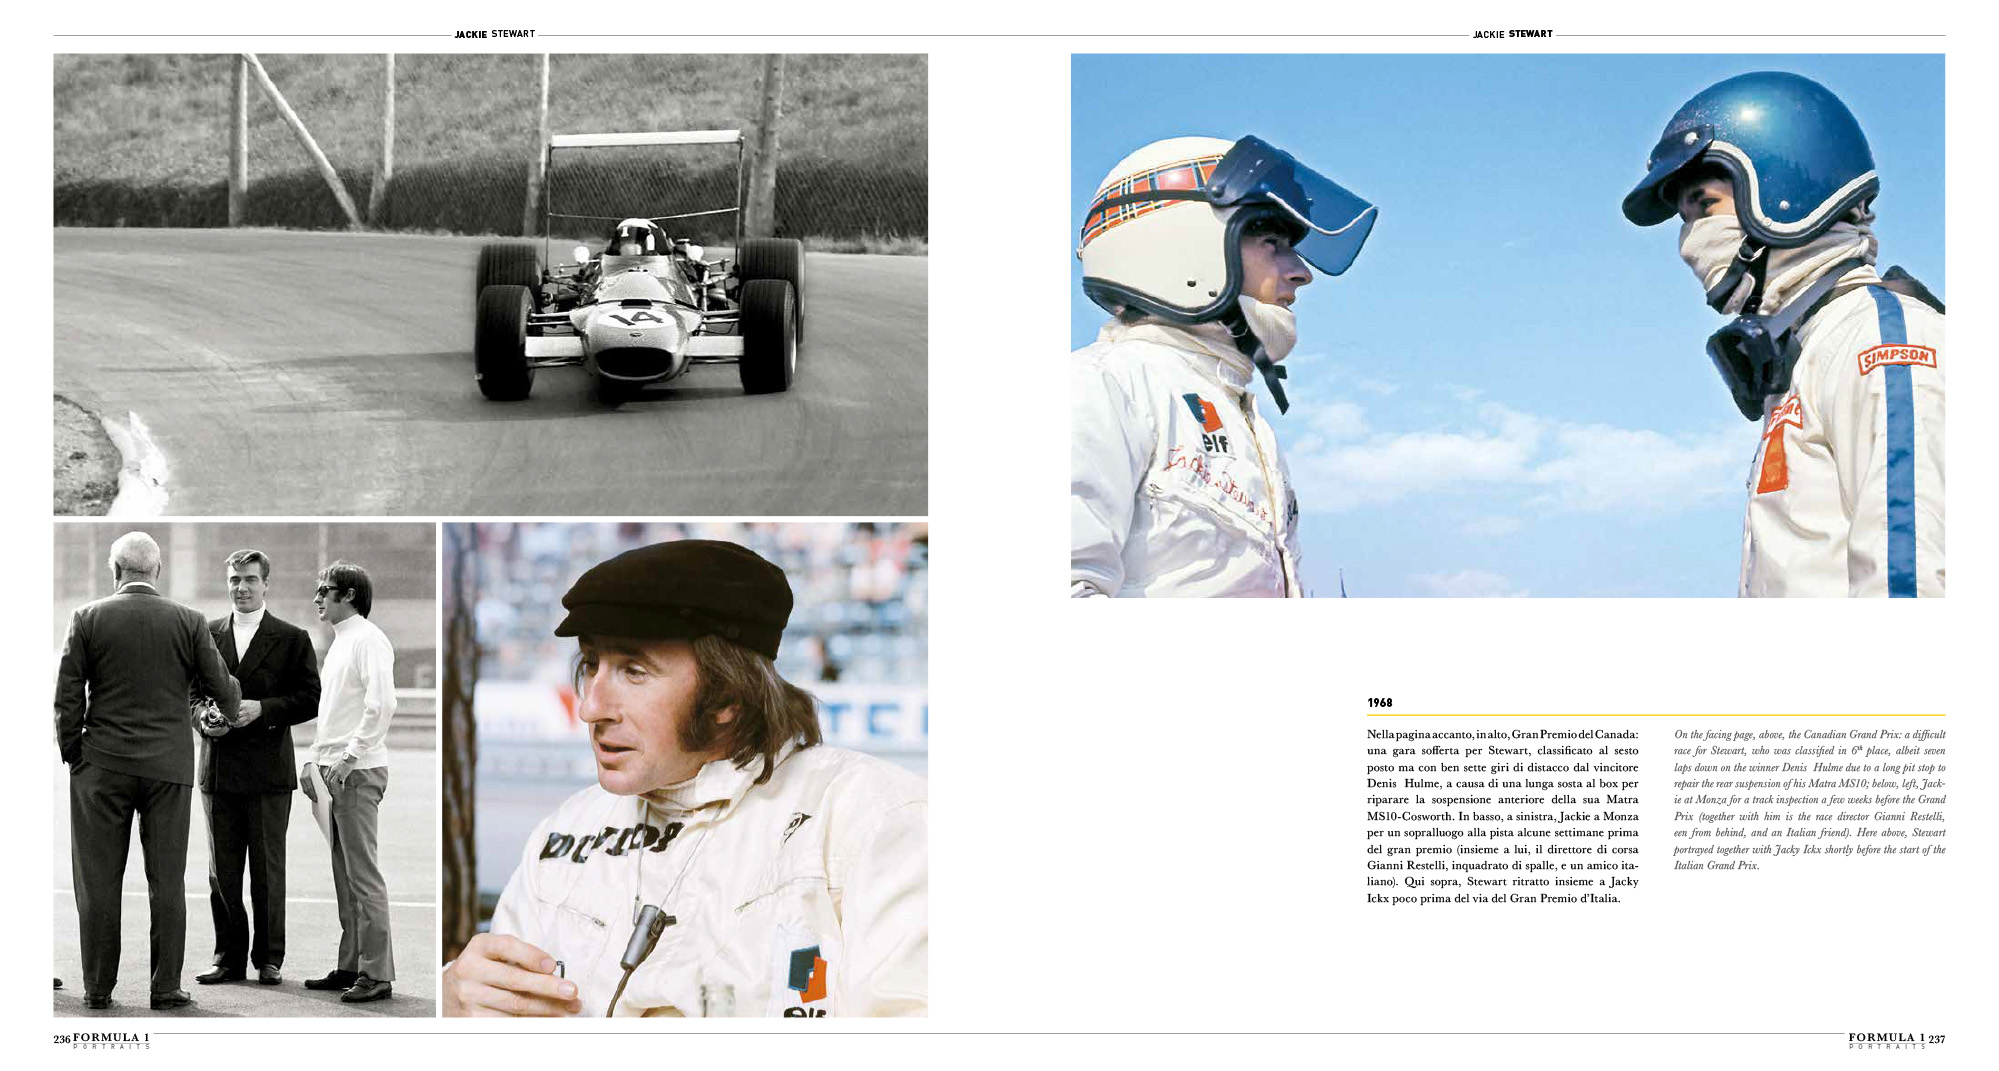Click the number 14 on car nose
Screen dimensions: 1999x1071
coord(636,319)
